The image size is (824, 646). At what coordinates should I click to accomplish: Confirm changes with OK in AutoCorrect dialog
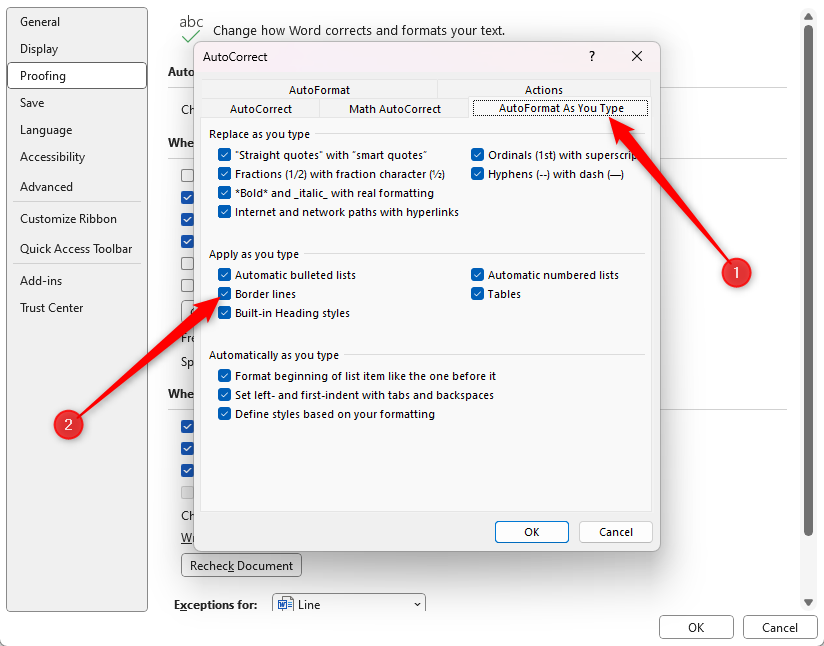(x=531, y=531)
